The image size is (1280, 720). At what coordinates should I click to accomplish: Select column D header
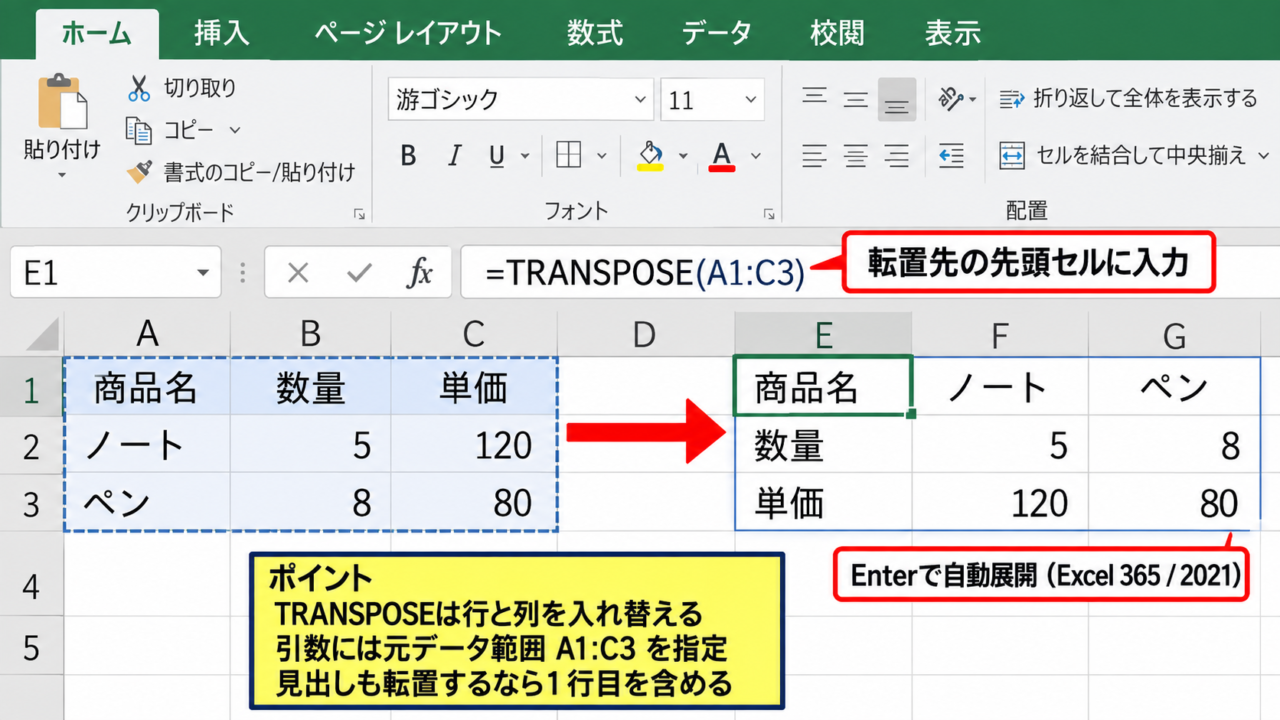pyautogui.click(x=645, y=335)
